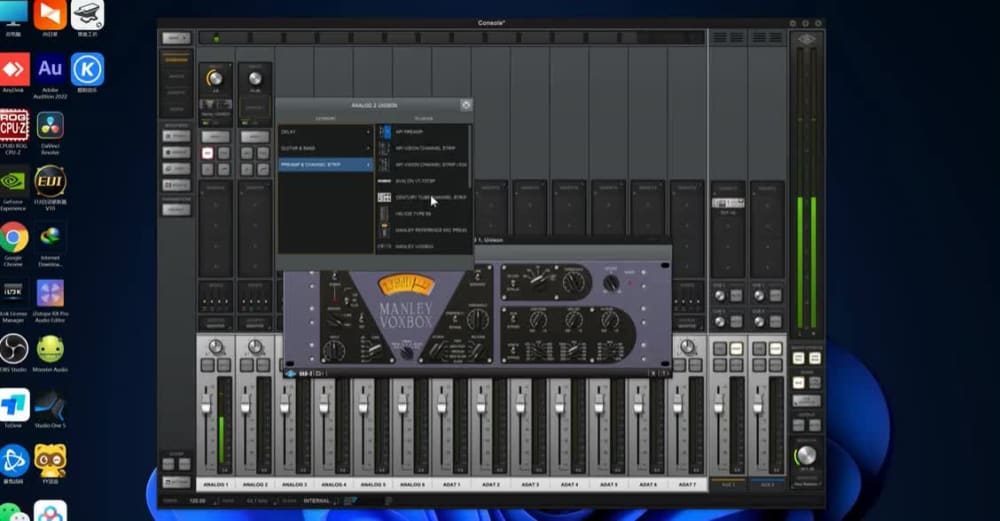Click the API Preamp plug-in icon
1000x521 pixels.
coord(385,132)
